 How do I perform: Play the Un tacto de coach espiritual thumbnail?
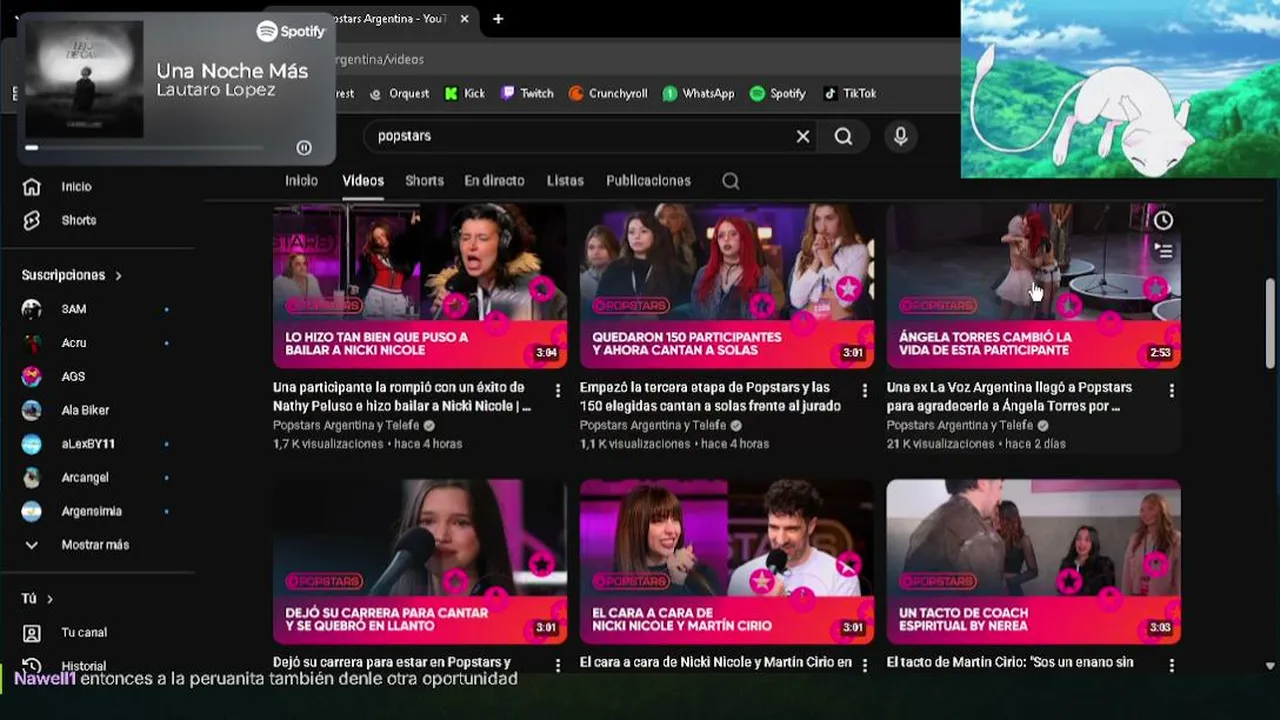[x=1034, y=562]
